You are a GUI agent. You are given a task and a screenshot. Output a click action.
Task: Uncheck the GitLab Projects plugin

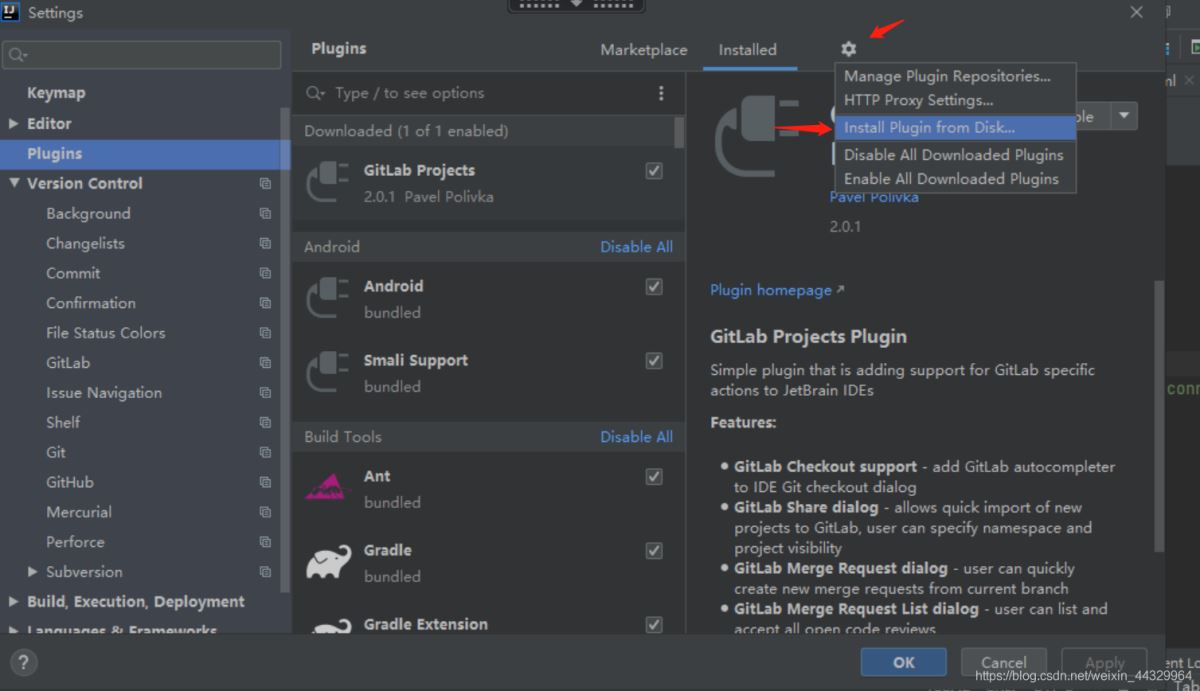pyautogui.click(x=653, y=171)
